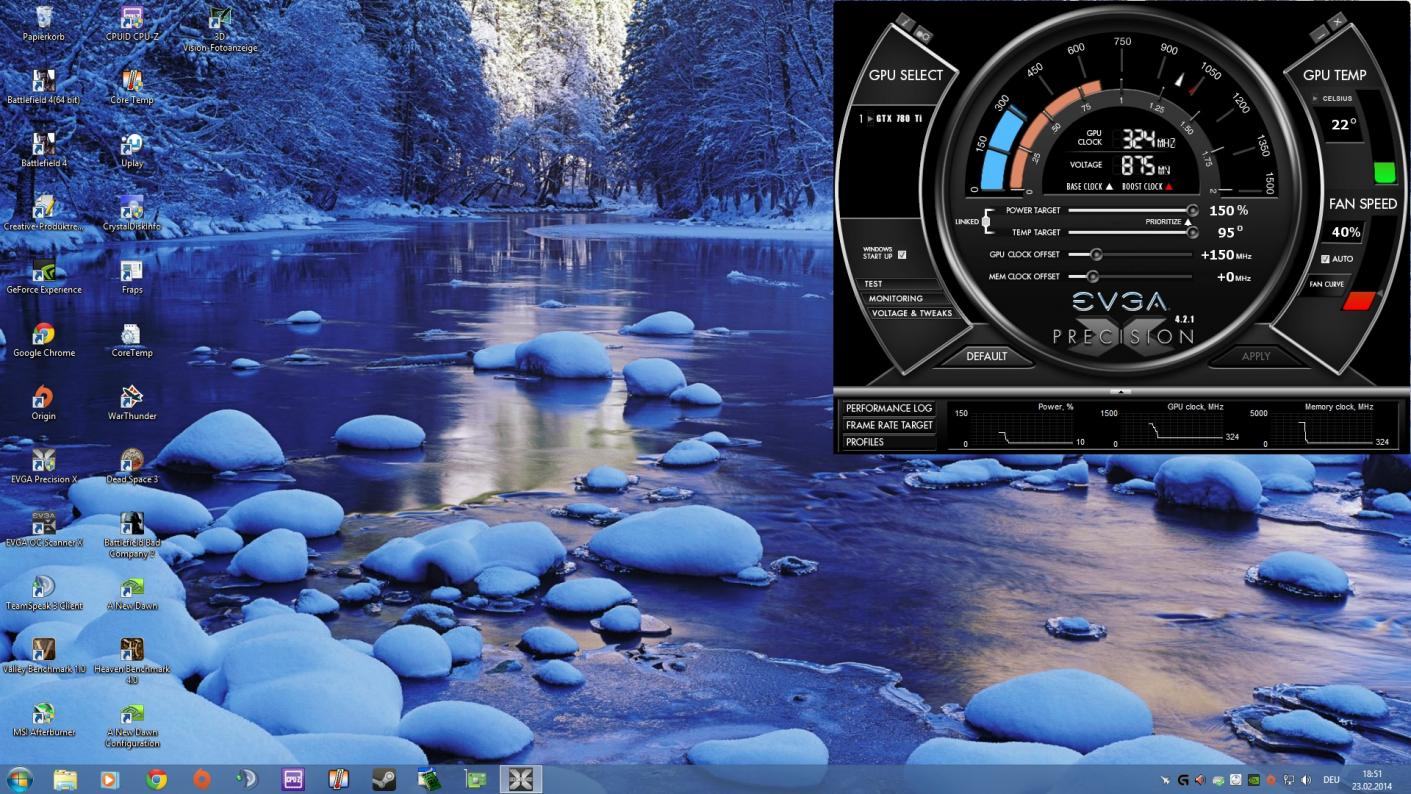Toggle the Linked power/temp target switch
Viewport: 1411px width, 794px height.
(987, 221)
